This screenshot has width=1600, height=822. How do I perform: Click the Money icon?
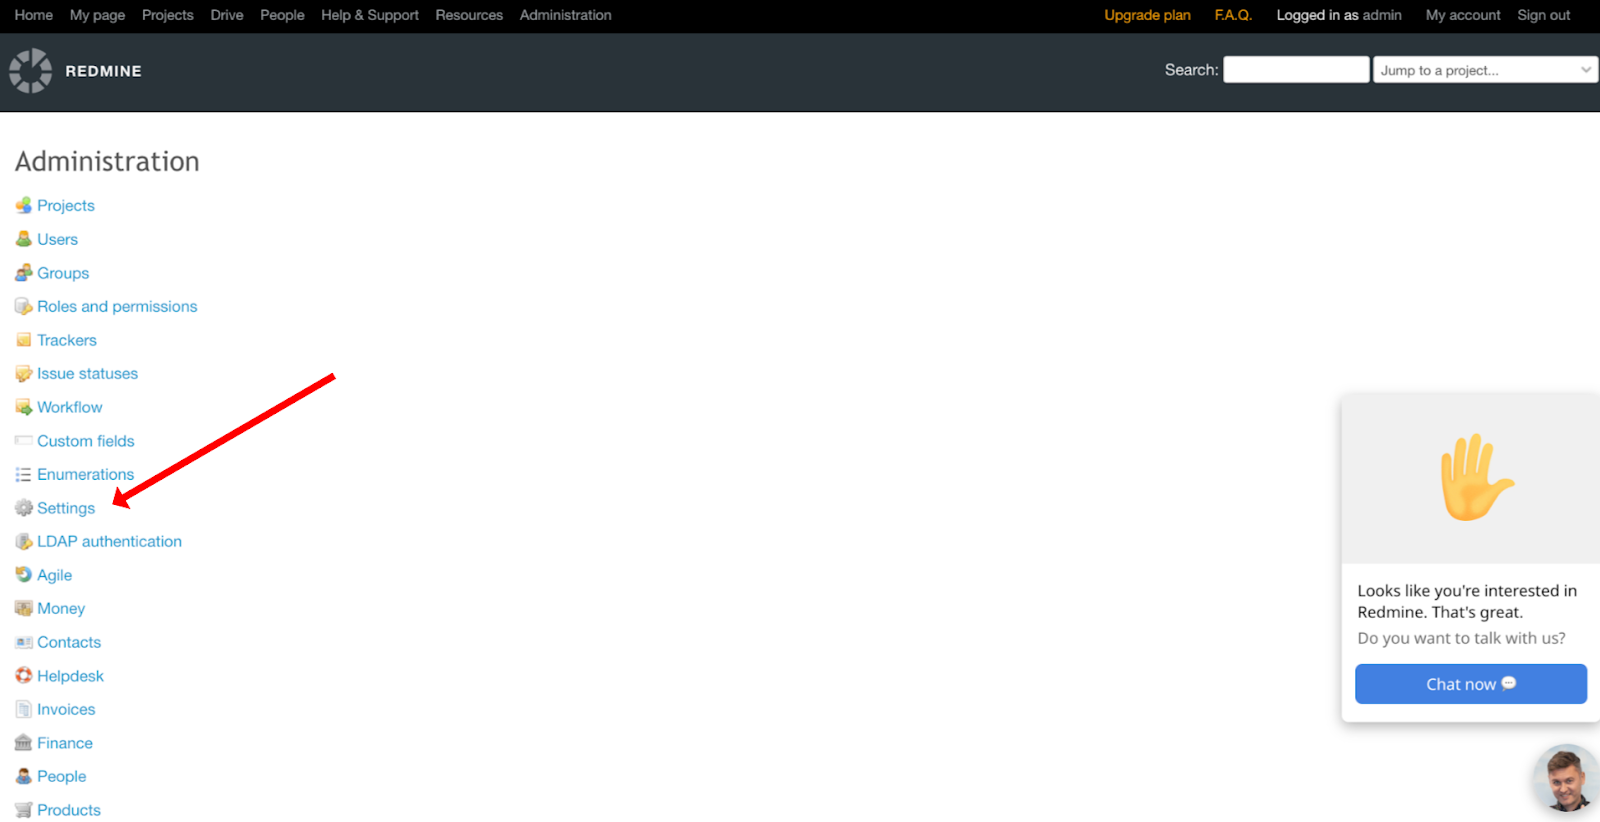coord(24,608)
